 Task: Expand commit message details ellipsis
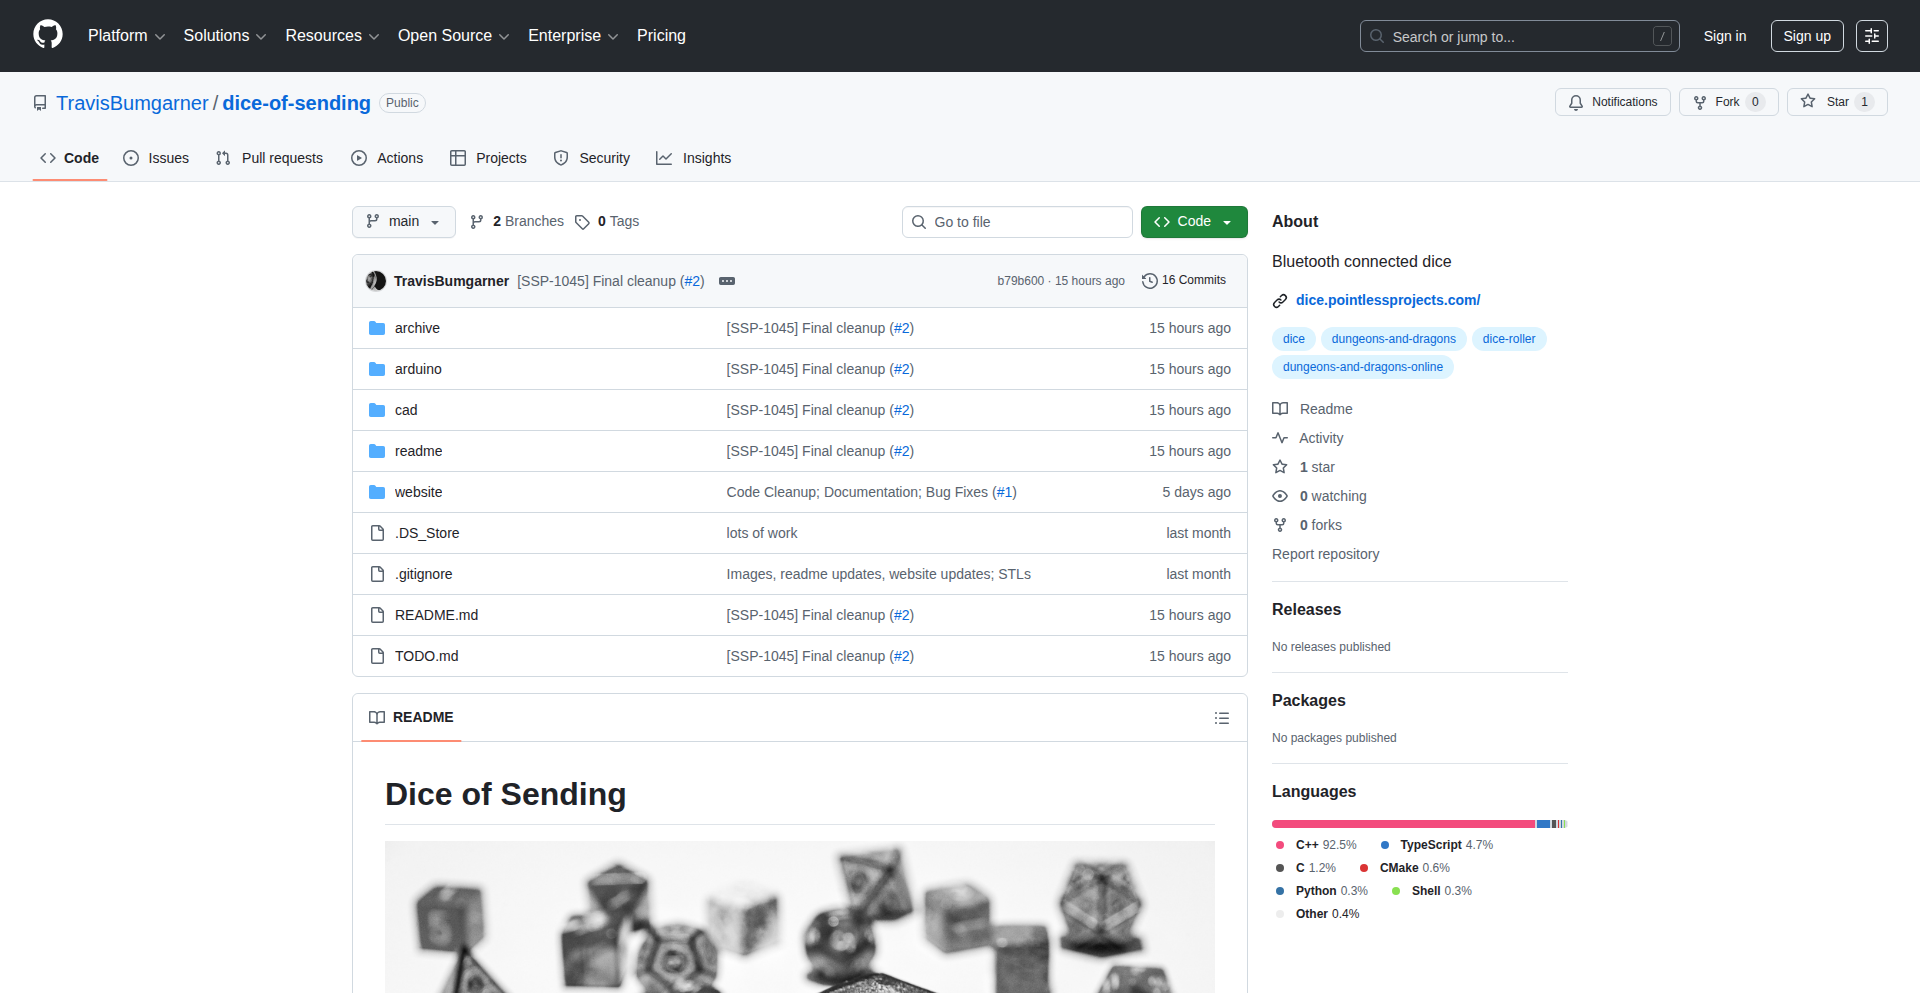click(727, 281)
